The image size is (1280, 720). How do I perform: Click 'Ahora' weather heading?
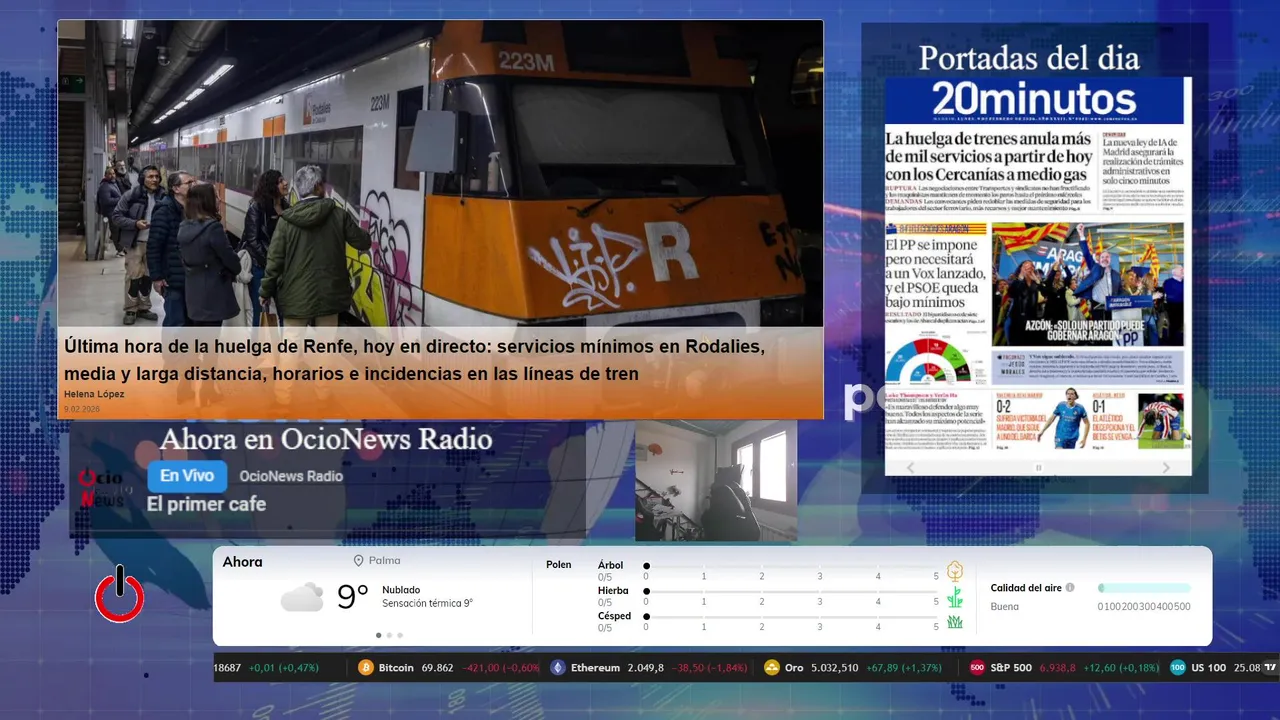243,562
